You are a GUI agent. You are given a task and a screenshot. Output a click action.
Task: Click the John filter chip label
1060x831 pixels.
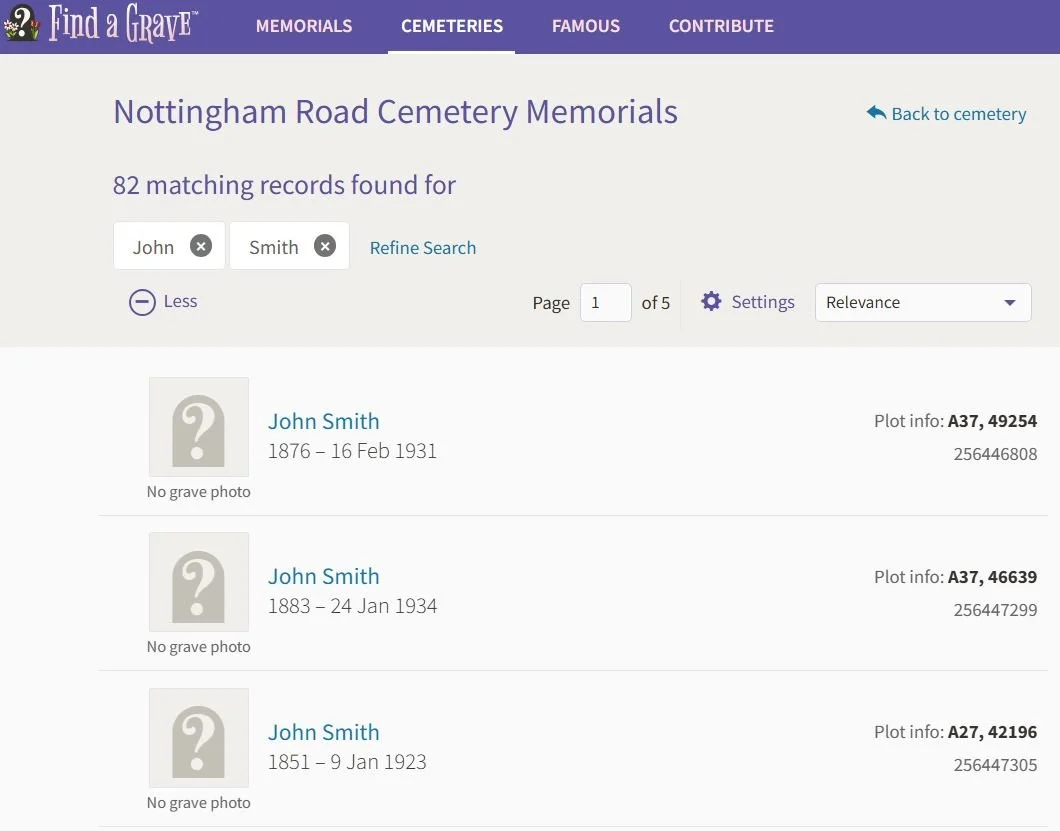[153, 247]
